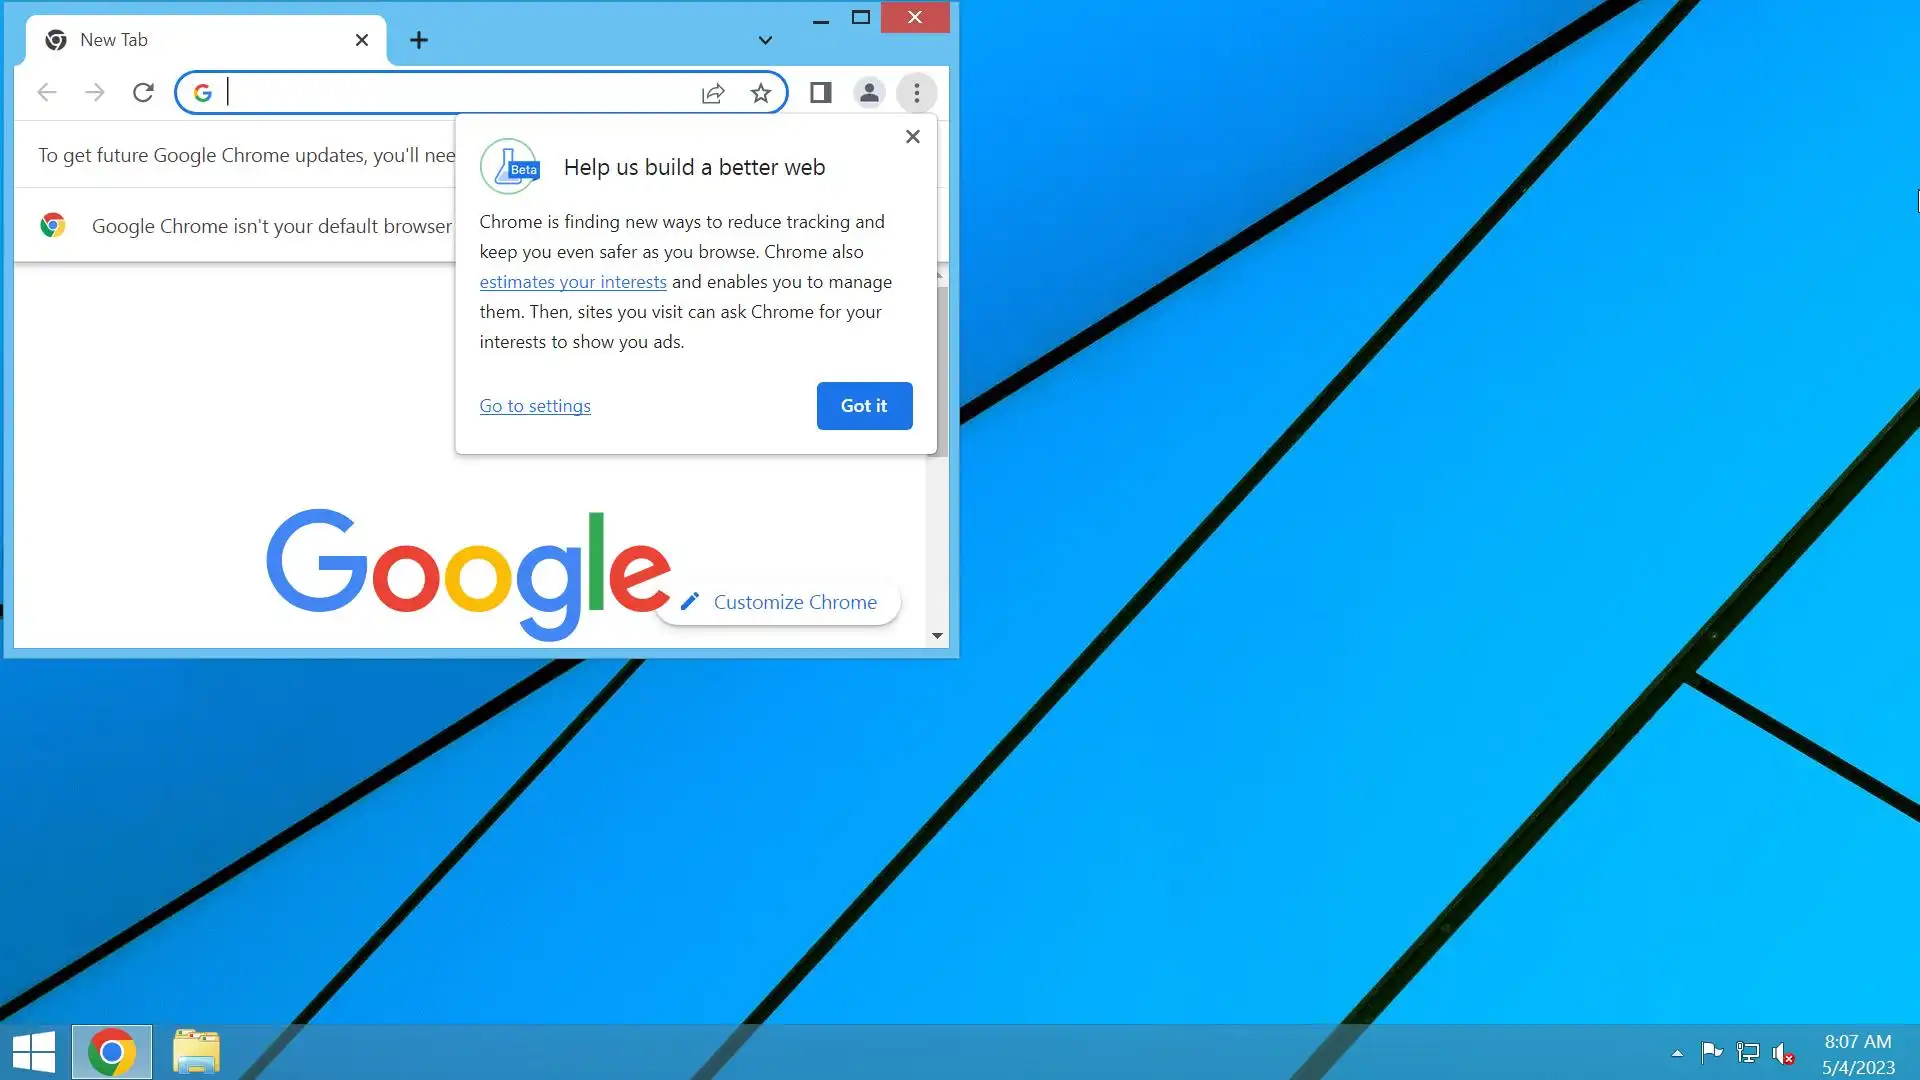
Task: Open the profile avatar icon
Action: pos(869,93)
